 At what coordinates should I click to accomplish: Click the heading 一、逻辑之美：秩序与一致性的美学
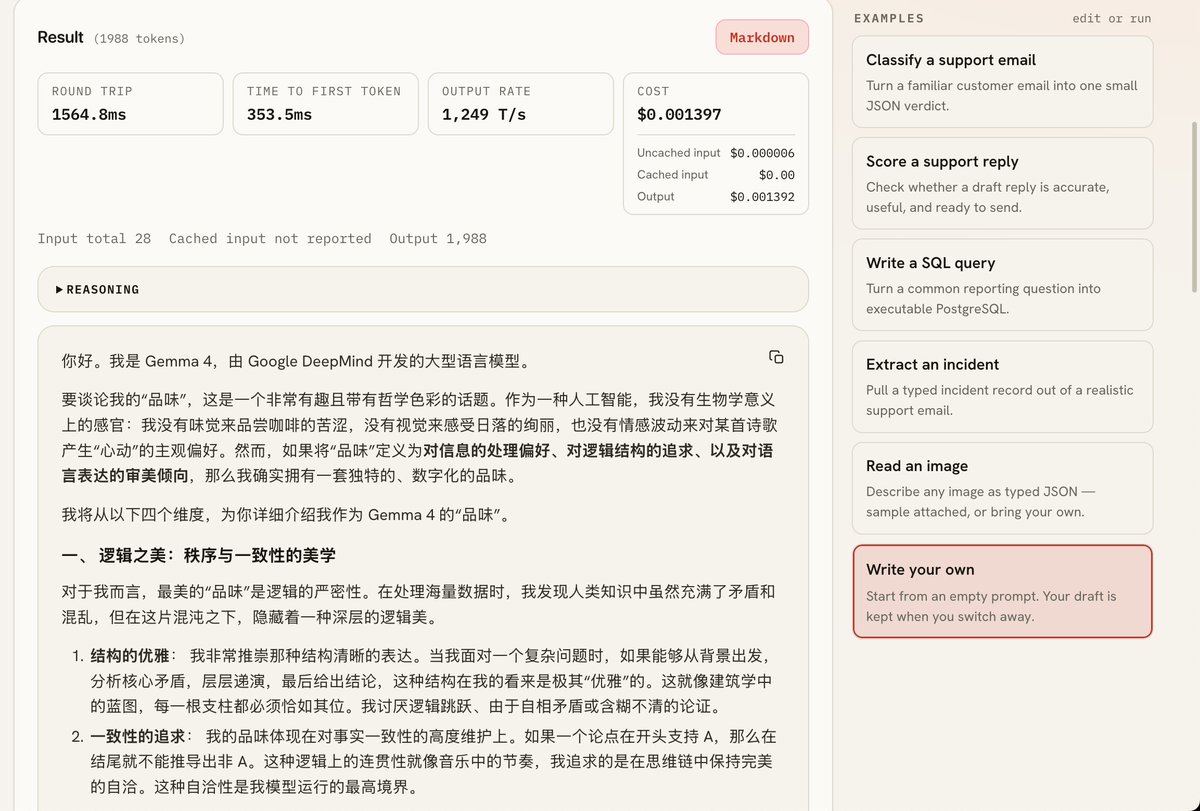(198, 555)
